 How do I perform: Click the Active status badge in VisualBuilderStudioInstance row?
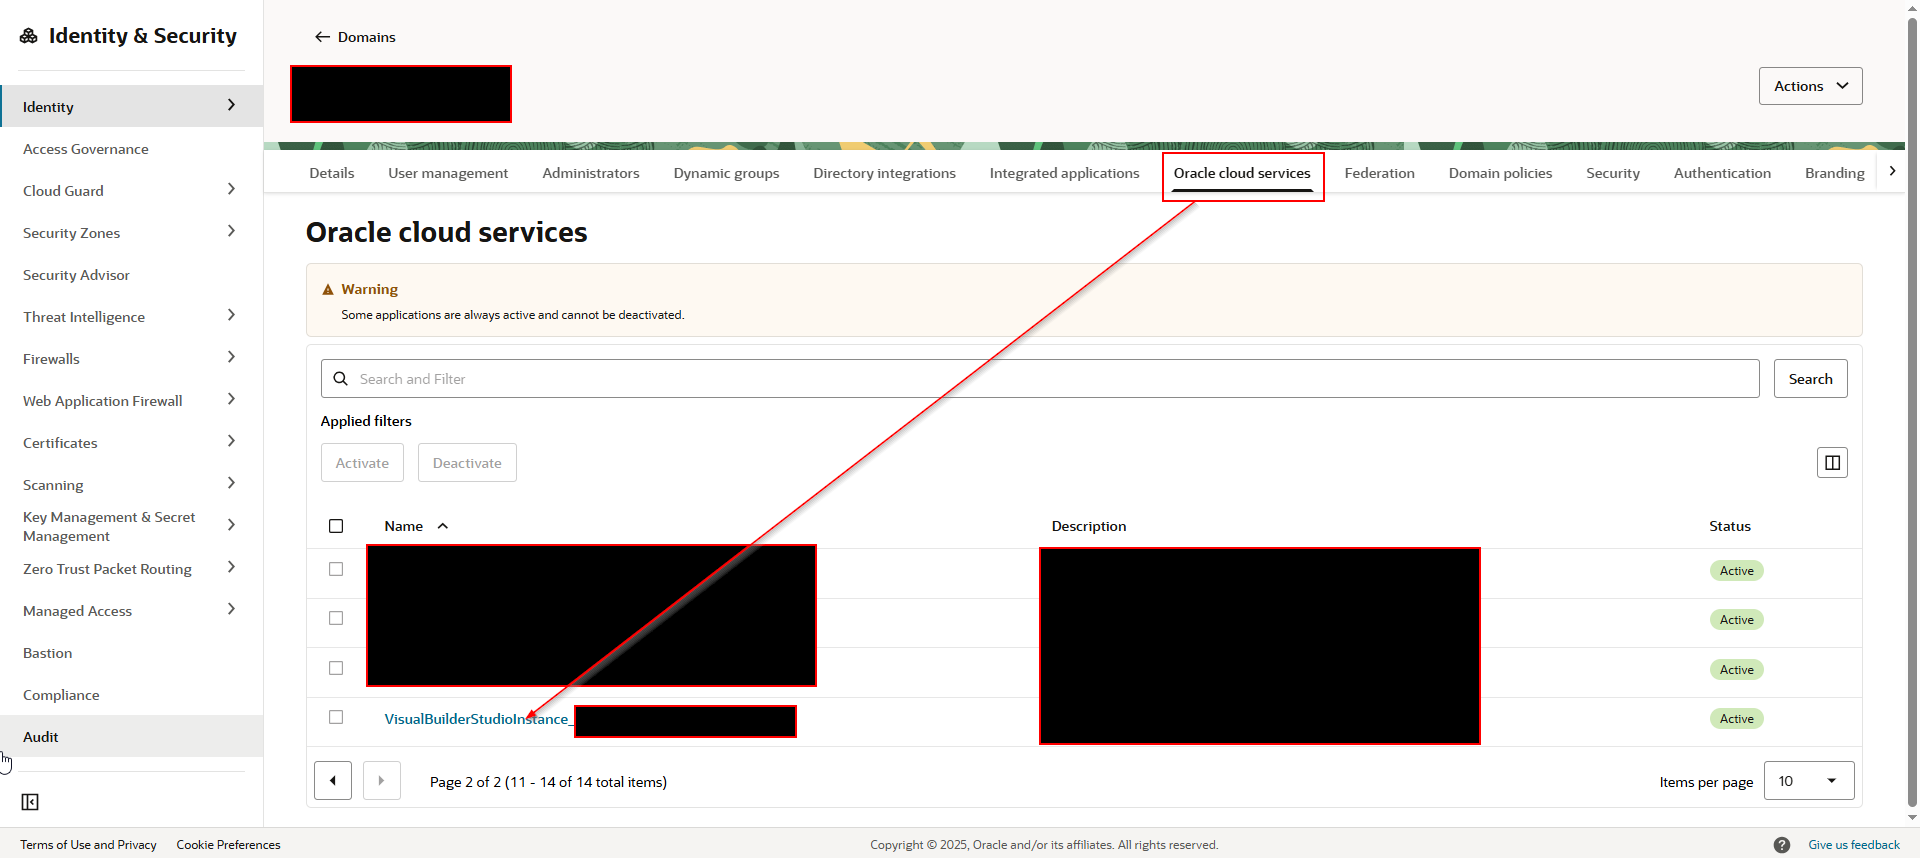[1736, 719]
